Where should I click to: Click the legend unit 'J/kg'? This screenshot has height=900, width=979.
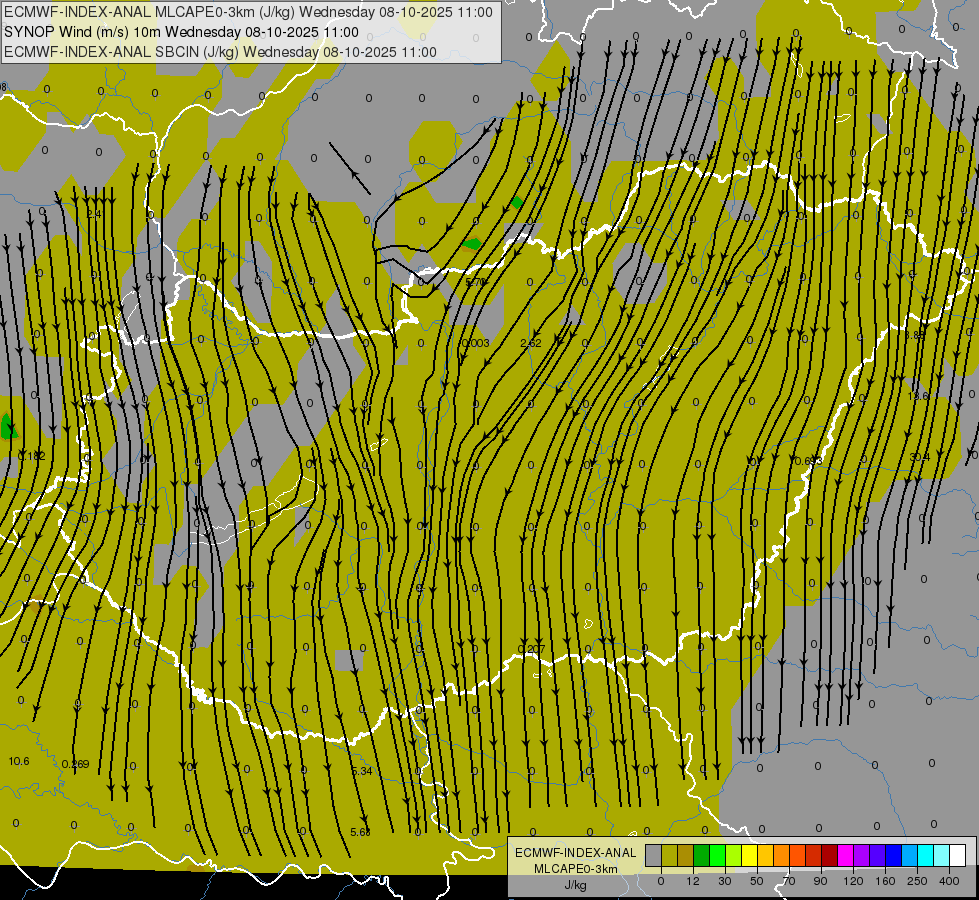[x=576, y=885]
